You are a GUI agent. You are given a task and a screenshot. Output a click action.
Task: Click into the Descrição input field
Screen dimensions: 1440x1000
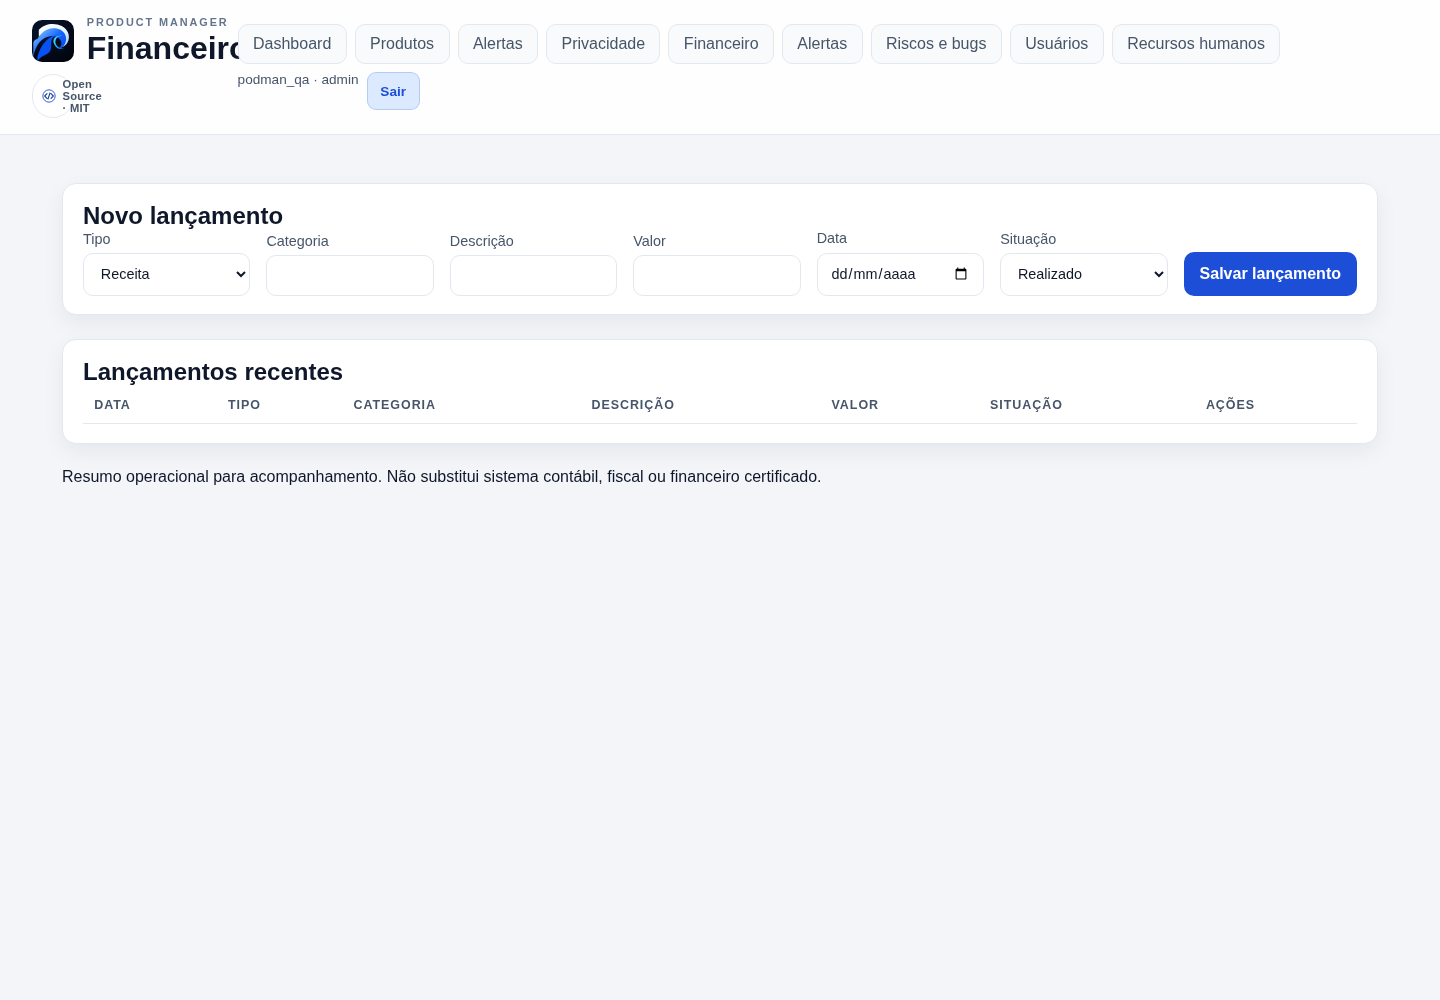(533, 275)
